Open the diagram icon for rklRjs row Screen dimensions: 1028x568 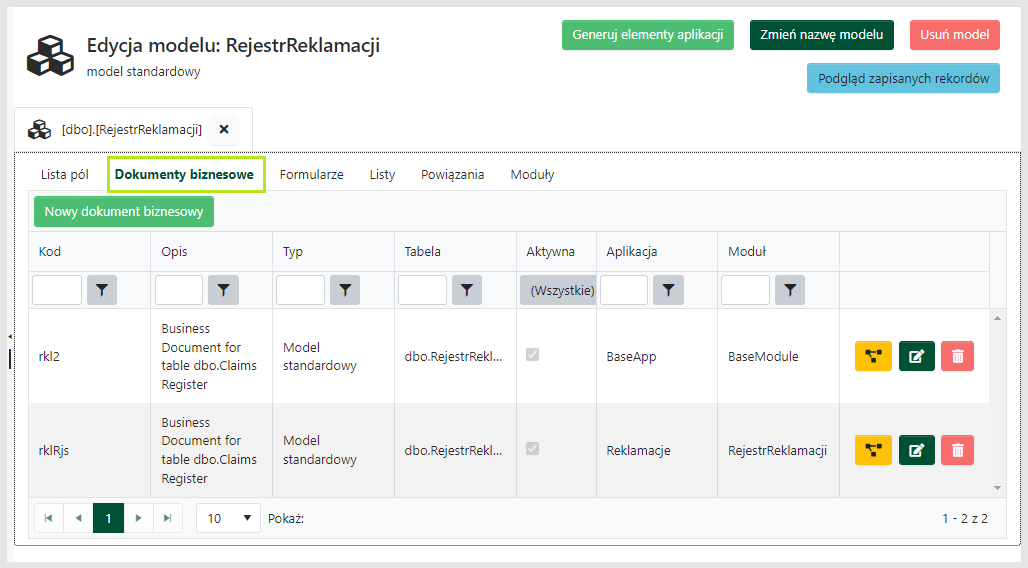click(873, 450)
